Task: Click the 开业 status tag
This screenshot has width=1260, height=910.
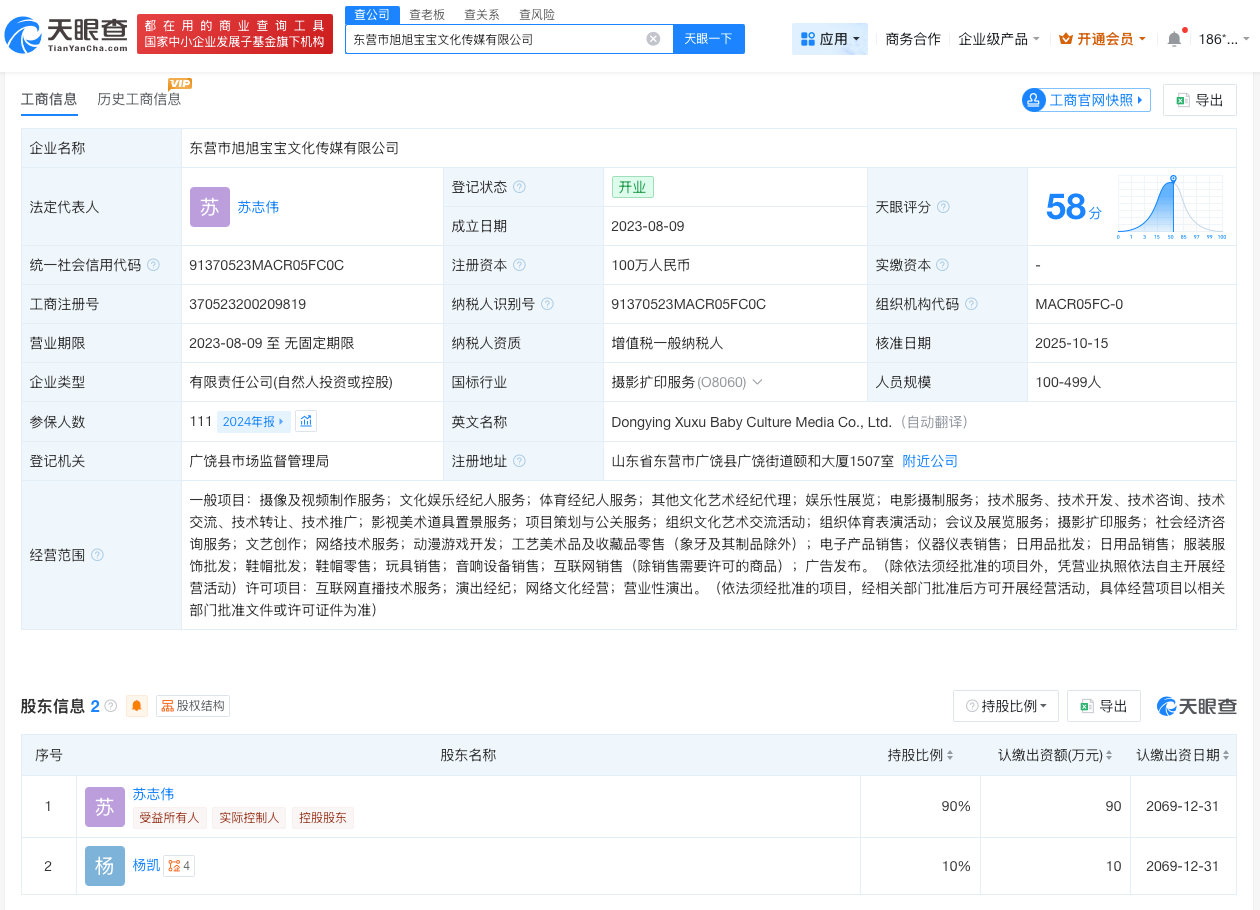Action: (632, 187)
